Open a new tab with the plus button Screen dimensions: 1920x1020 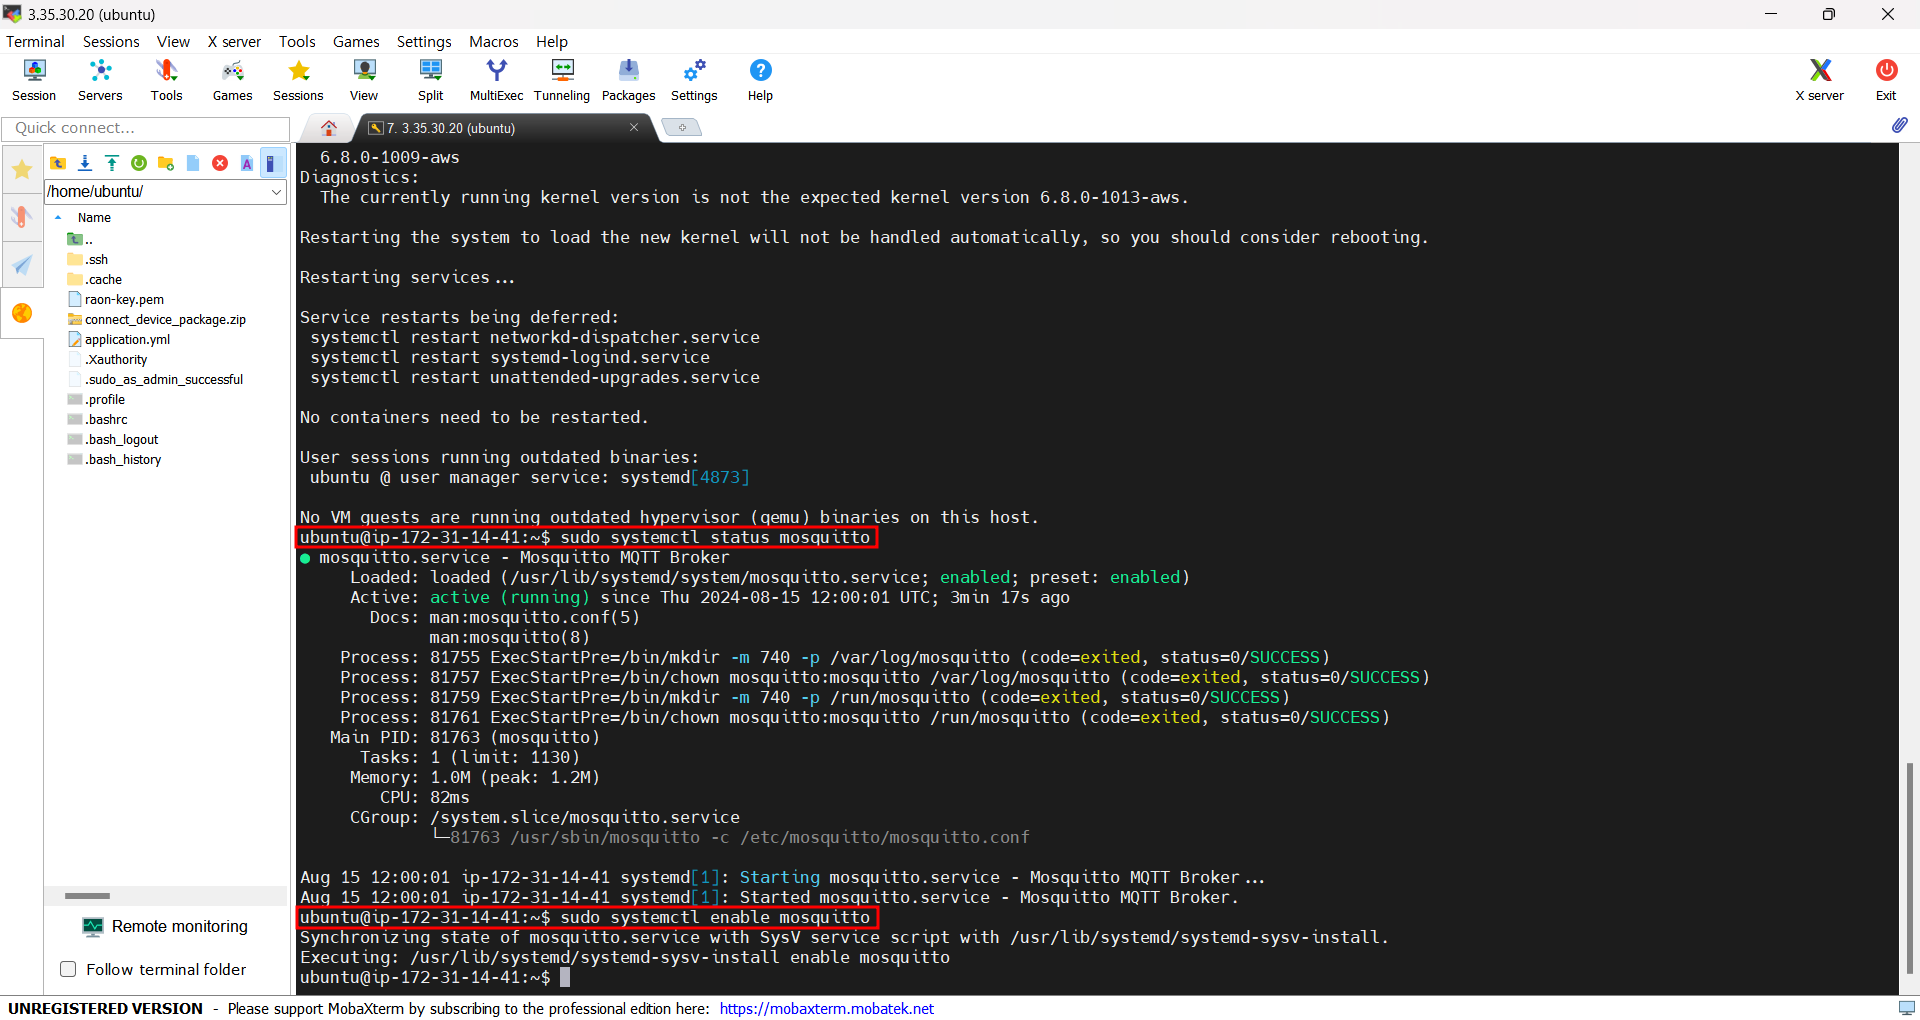click(682, 128)
